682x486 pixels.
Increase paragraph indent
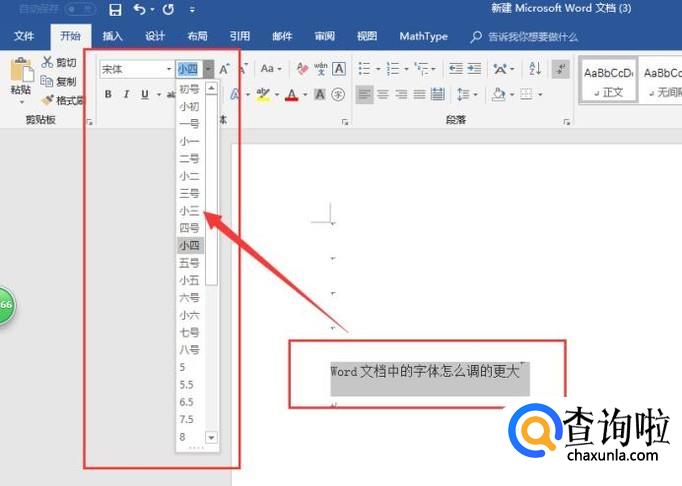[x=474, y=69]
